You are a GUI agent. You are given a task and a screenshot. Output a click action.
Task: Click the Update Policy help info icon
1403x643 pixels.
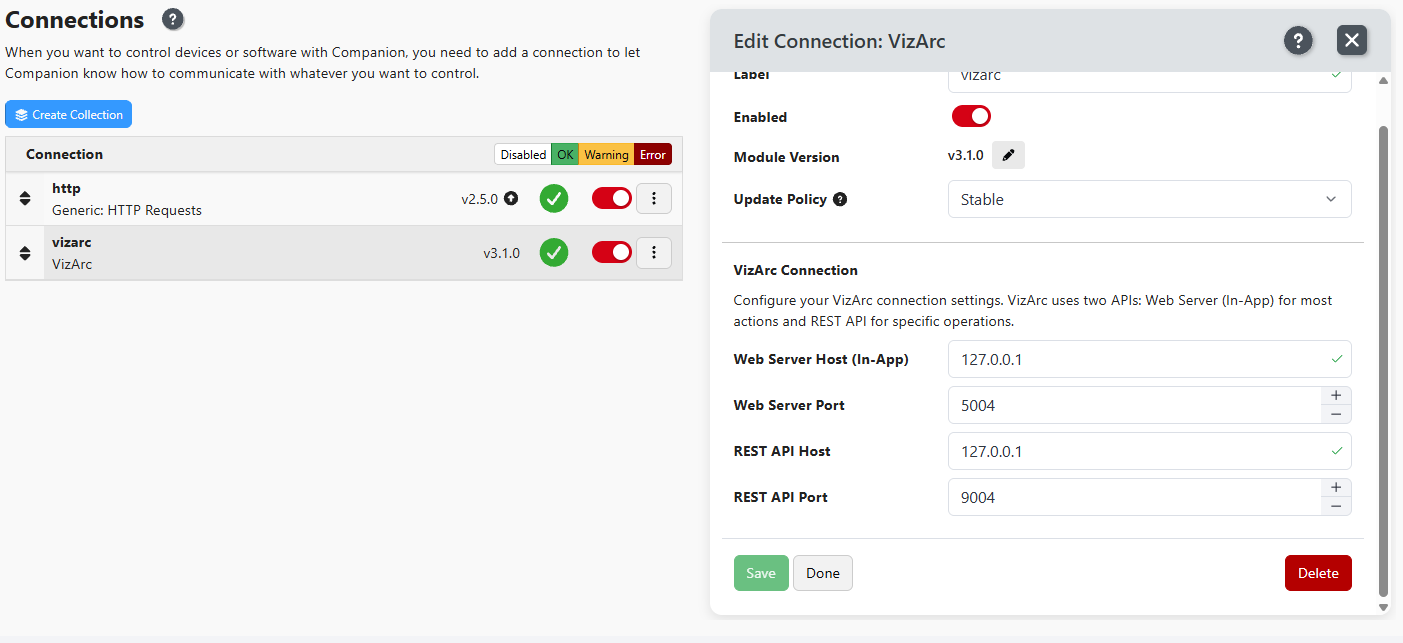point(840,199)
